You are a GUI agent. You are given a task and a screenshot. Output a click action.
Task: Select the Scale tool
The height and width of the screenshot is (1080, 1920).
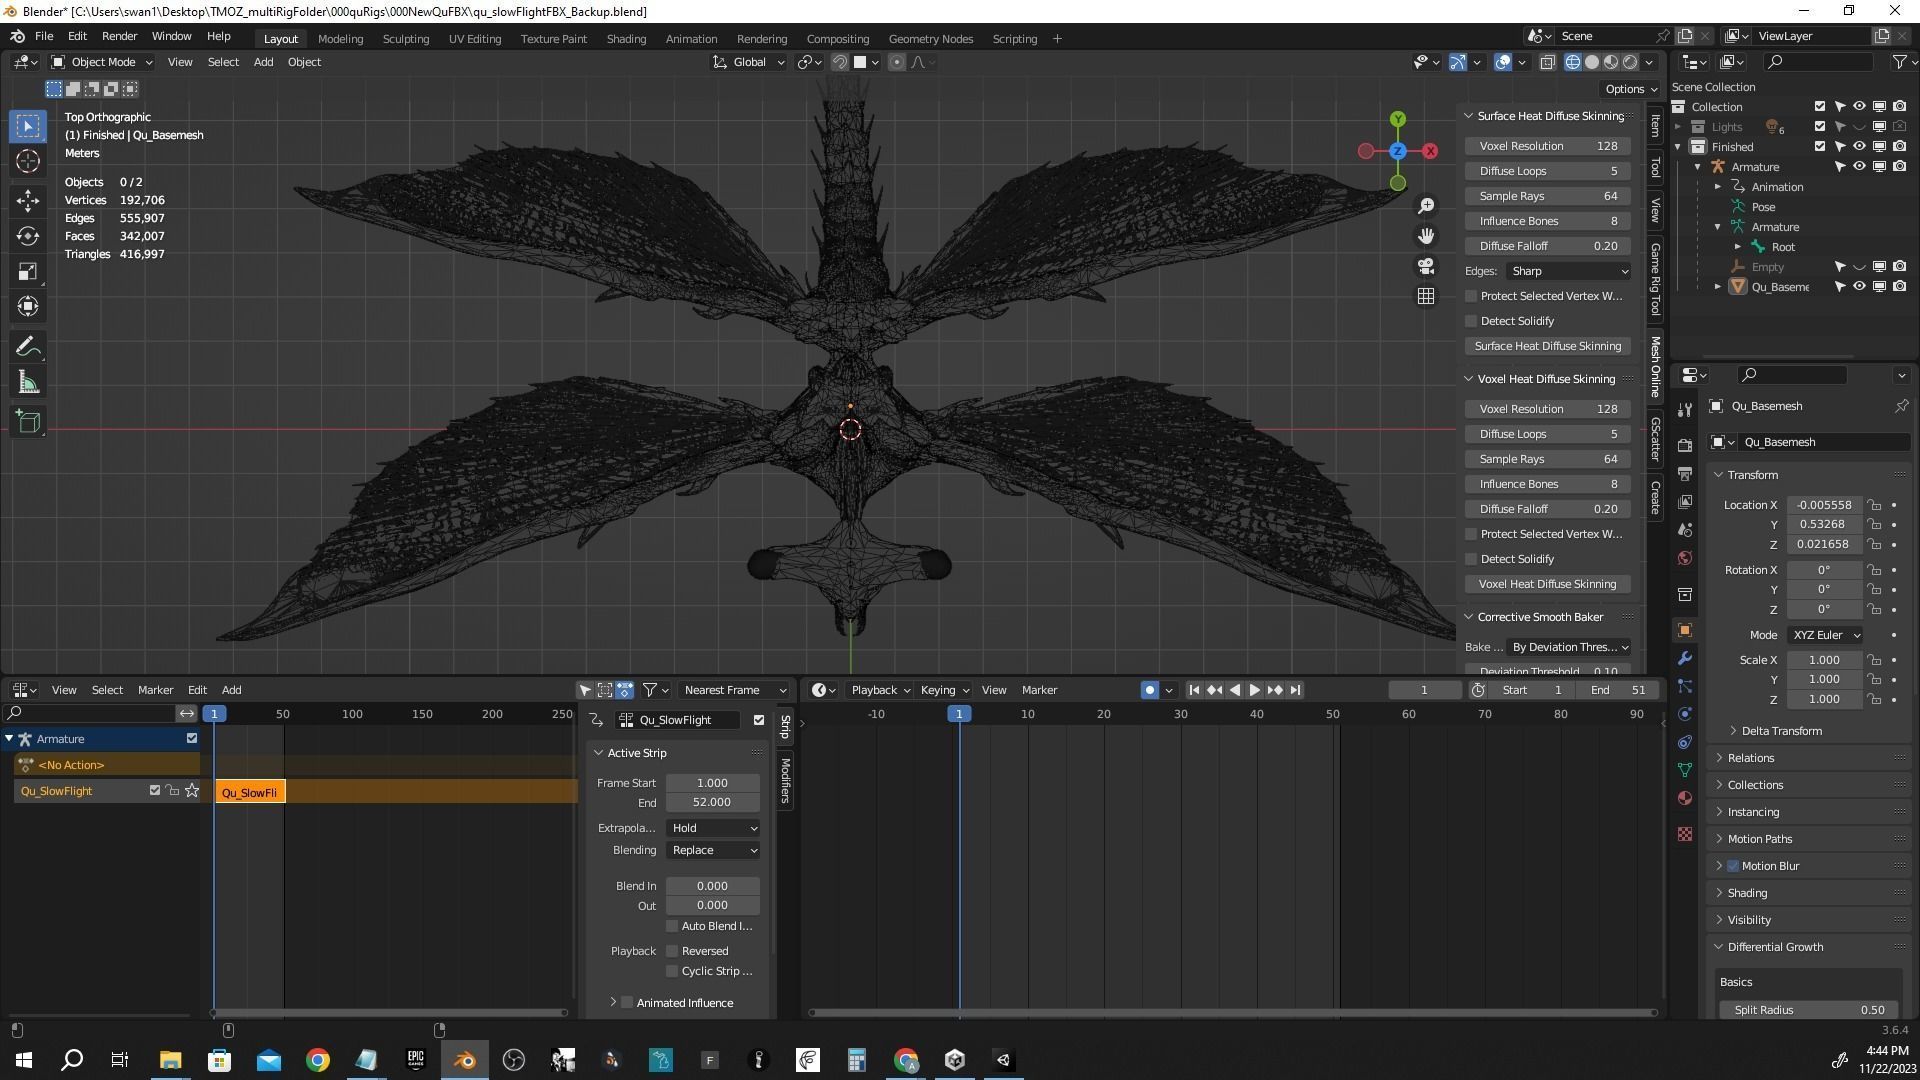[28, 271]
